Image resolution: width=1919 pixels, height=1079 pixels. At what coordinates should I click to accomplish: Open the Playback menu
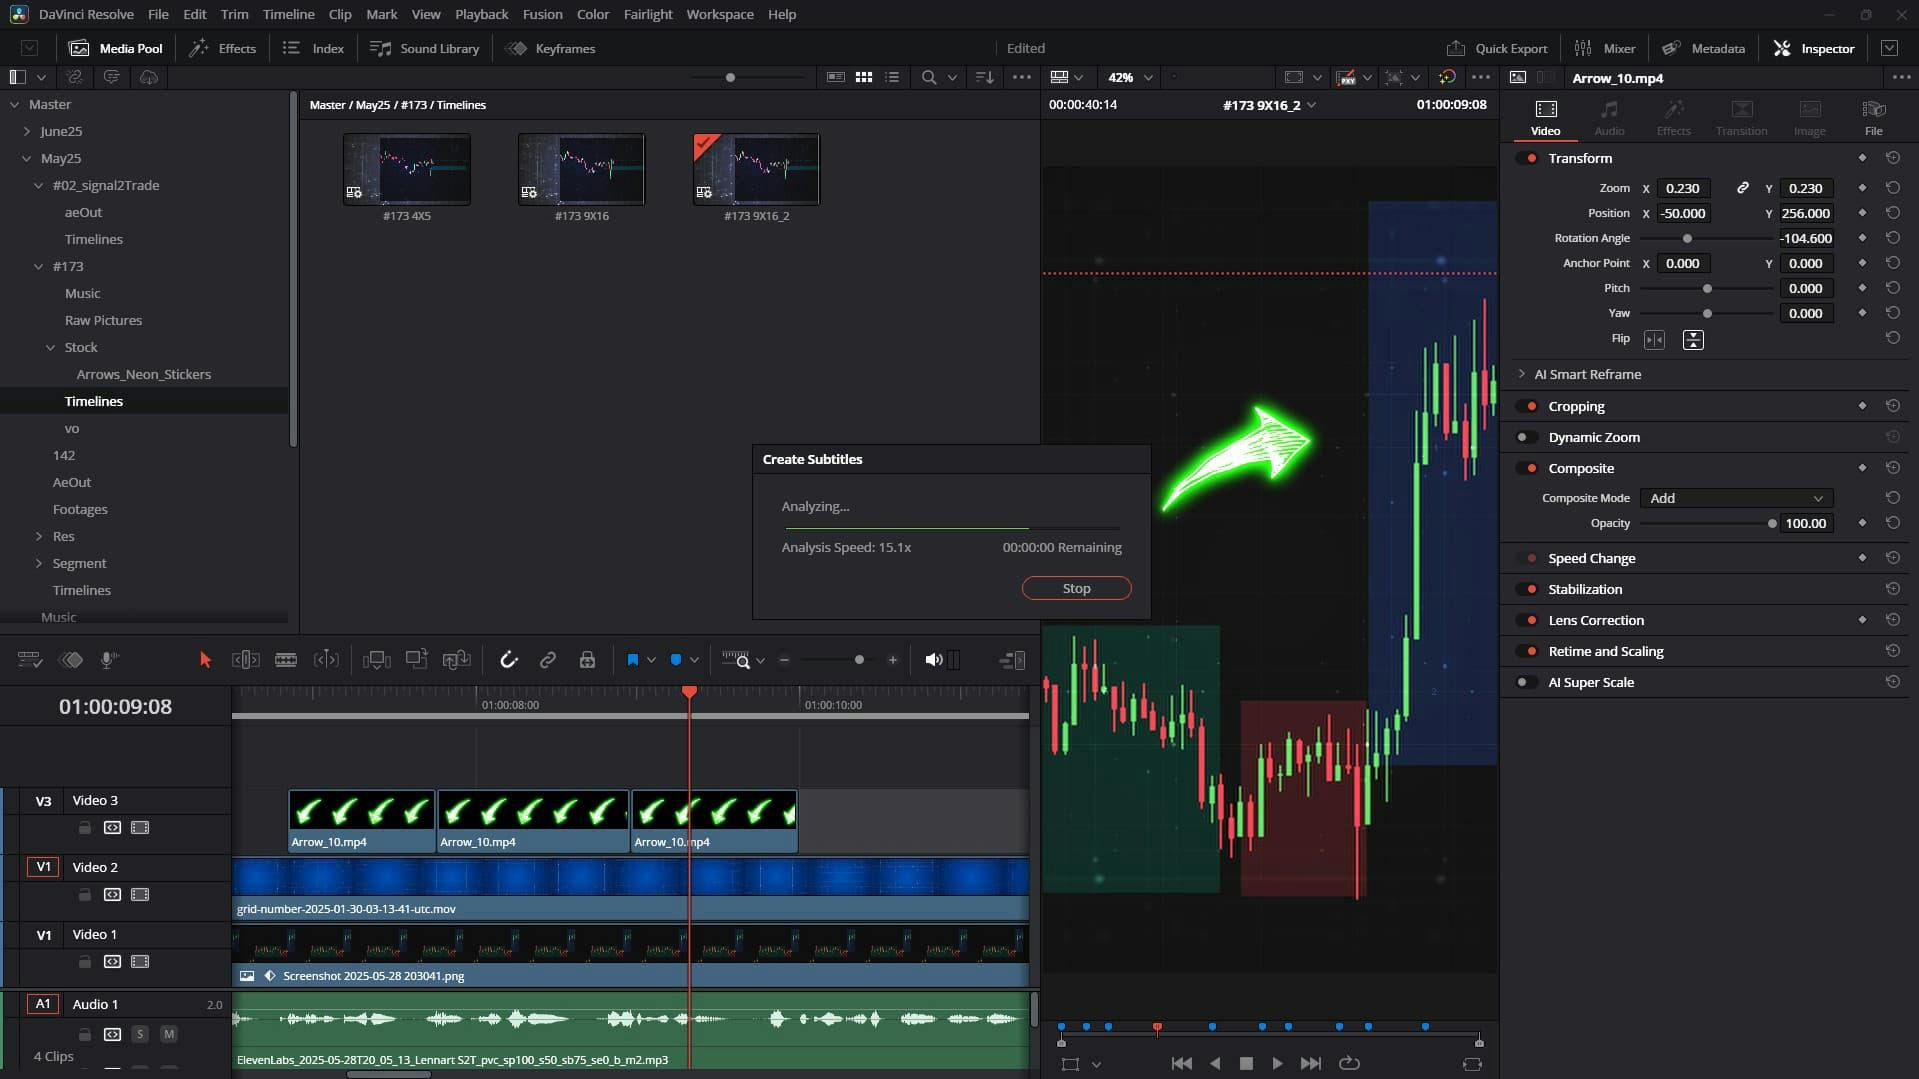[x=481, y=14]
